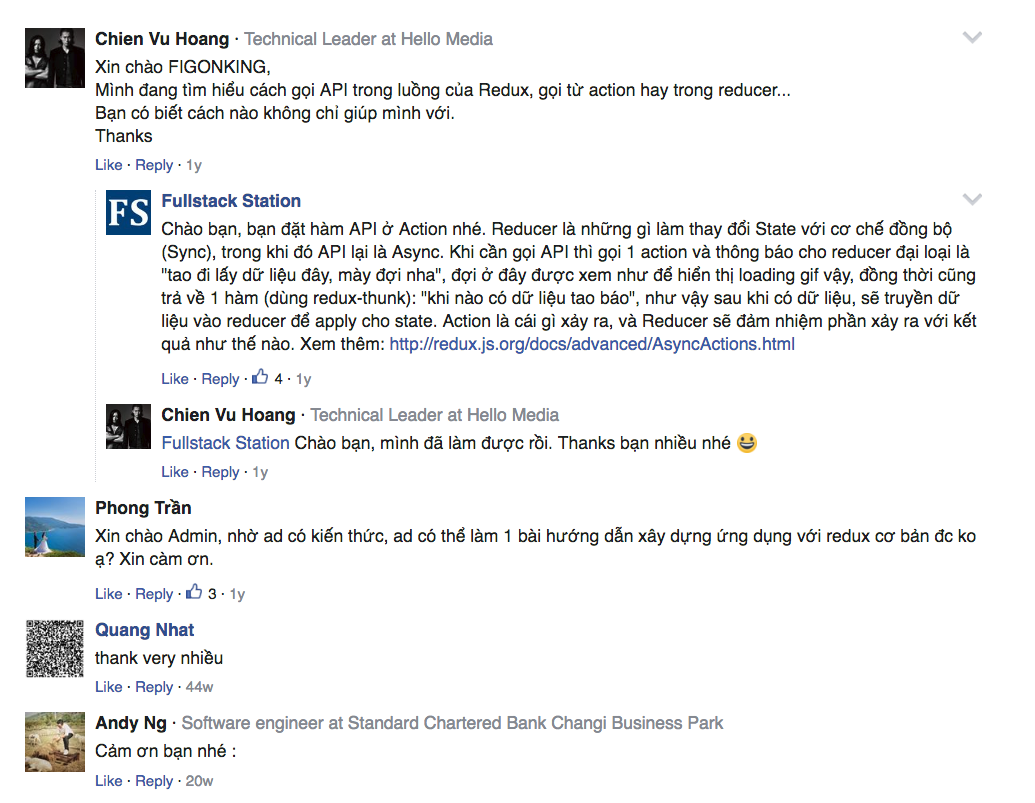Screen dimensions: 1035x803
Task: Expand options chevron on Fullstack Station reply
Action: pyautogui.click(x=972, y=199)
